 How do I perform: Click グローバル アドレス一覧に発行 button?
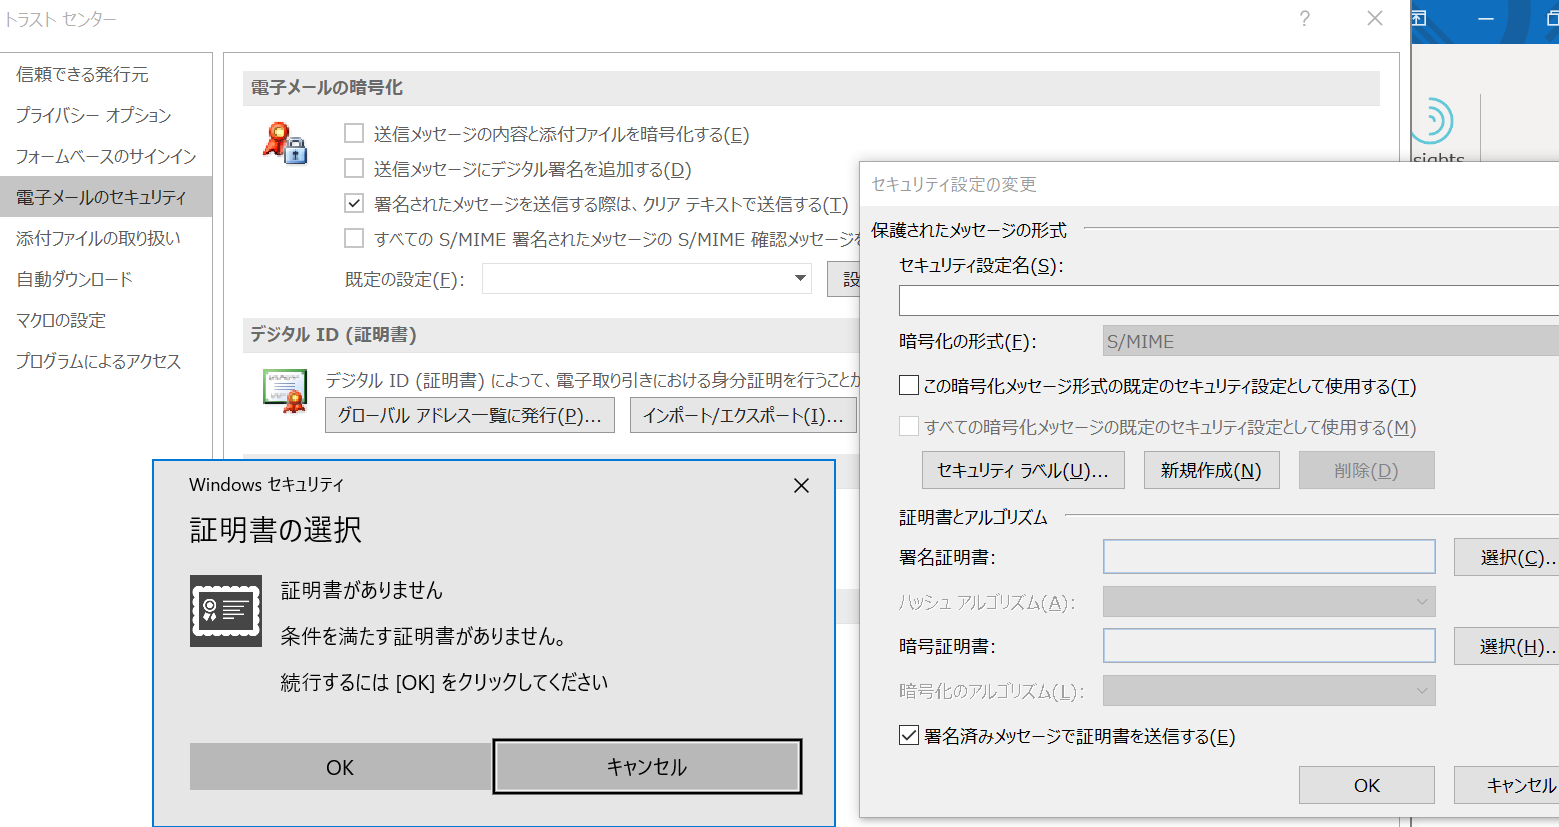(x=470, y=415)
